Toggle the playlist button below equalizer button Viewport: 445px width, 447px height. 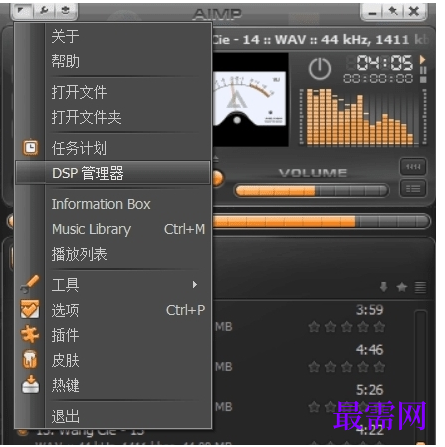click(413, 189)
